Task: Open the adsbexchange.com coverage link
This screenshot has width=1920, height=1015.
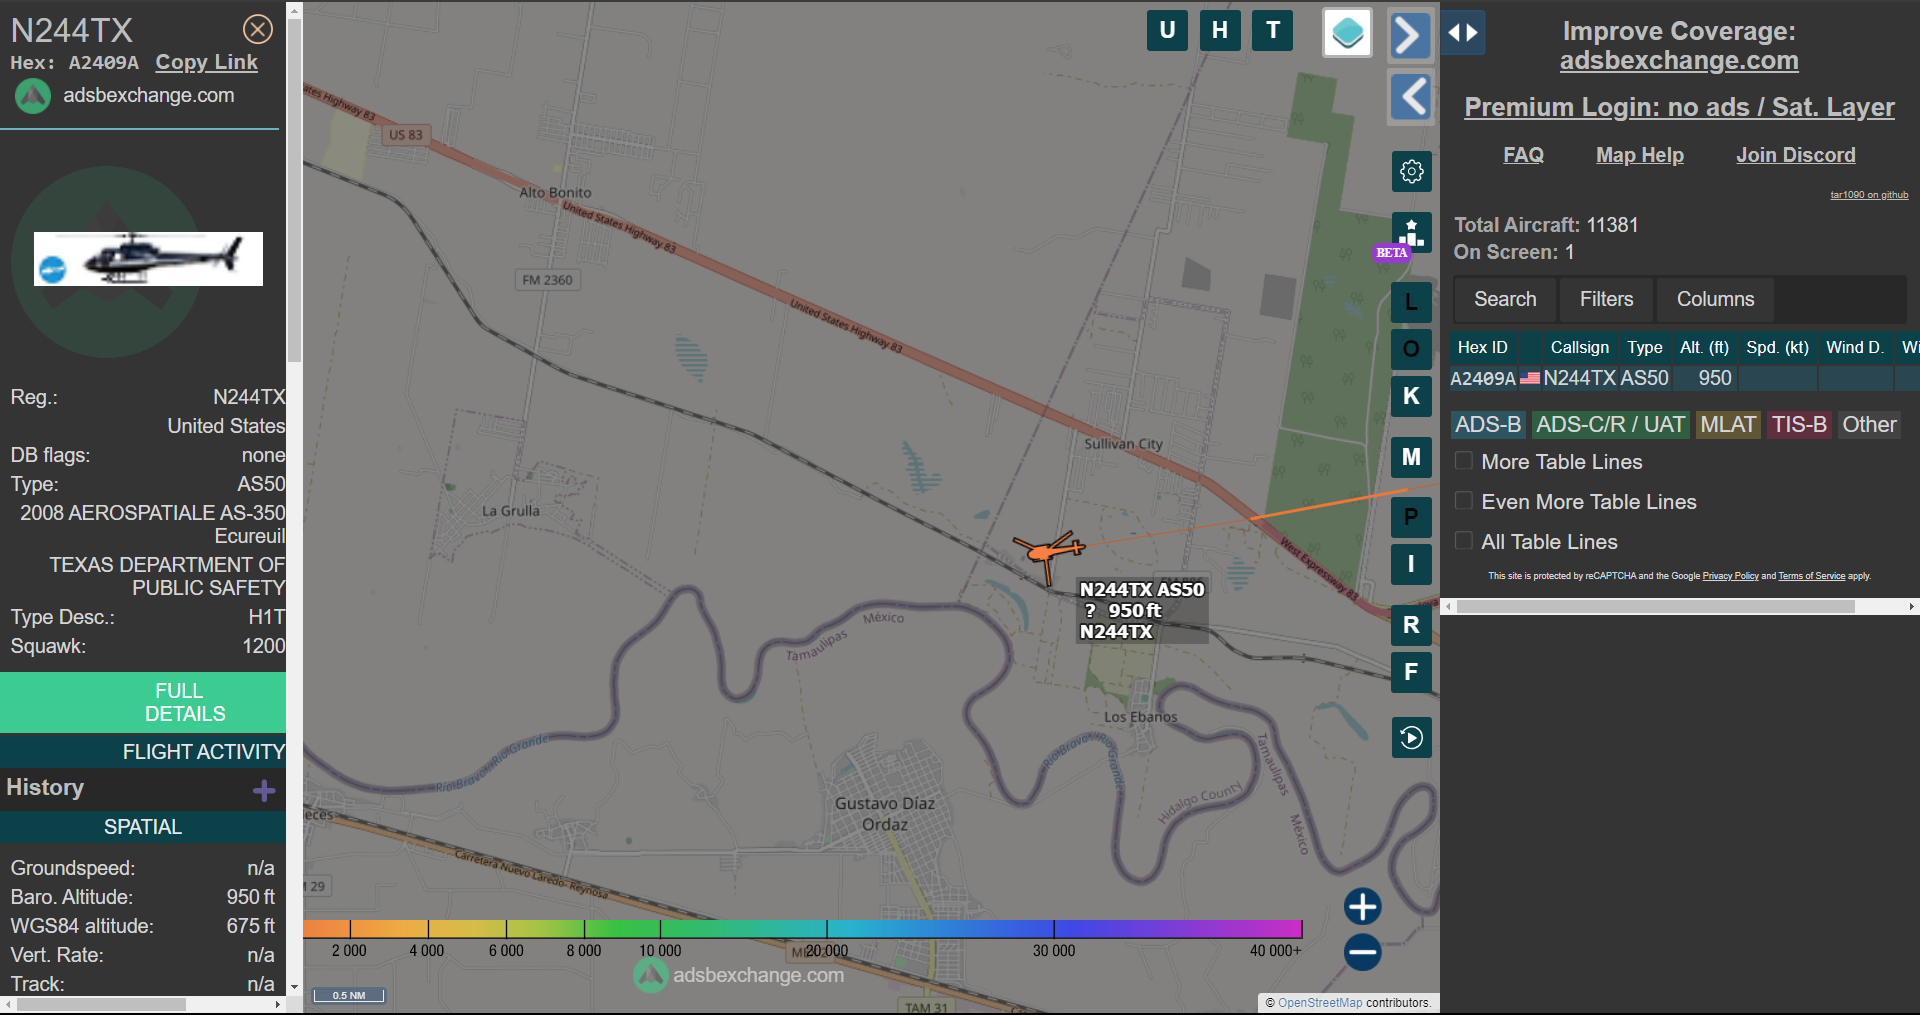Action: coord(1679,61)
